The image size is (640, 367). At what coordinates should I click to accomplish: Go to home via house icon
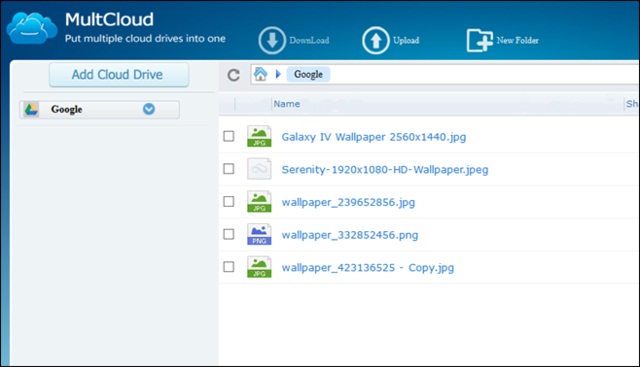[260, 74]
